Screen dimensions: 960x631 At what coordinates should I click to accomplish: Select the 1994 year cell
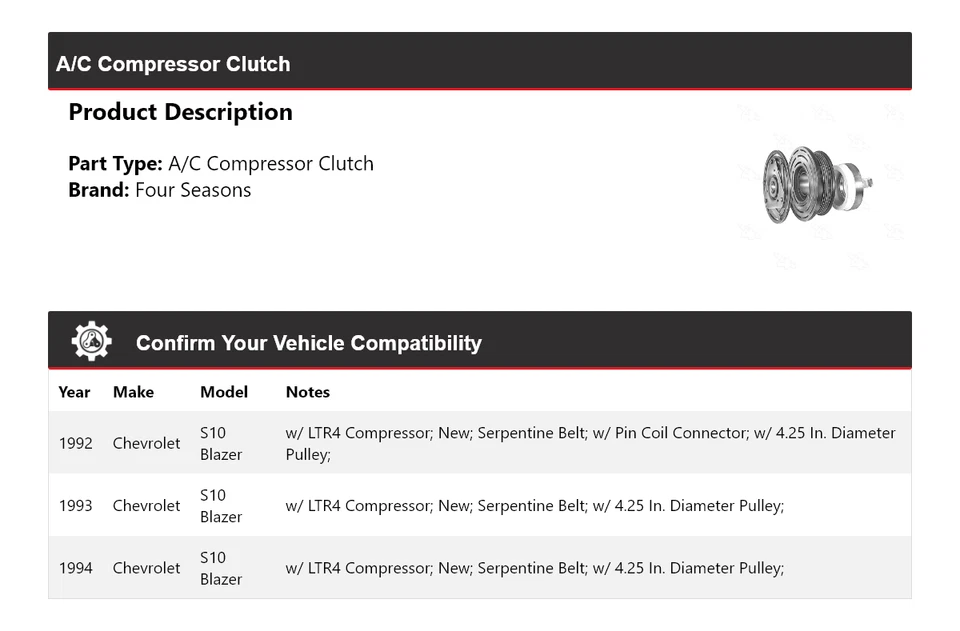[75, 568]
